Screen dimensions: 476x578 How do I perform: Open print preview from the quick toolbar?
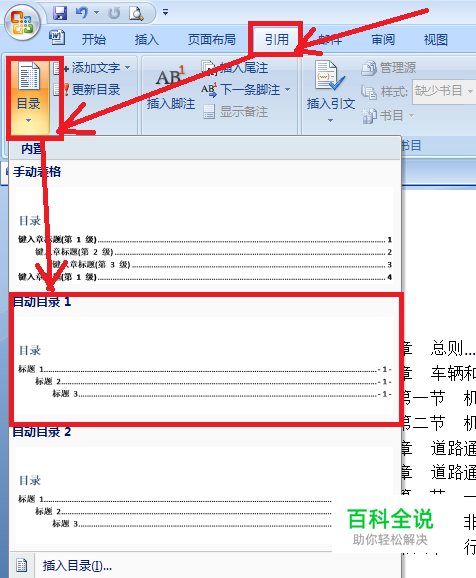coord(136,13)
